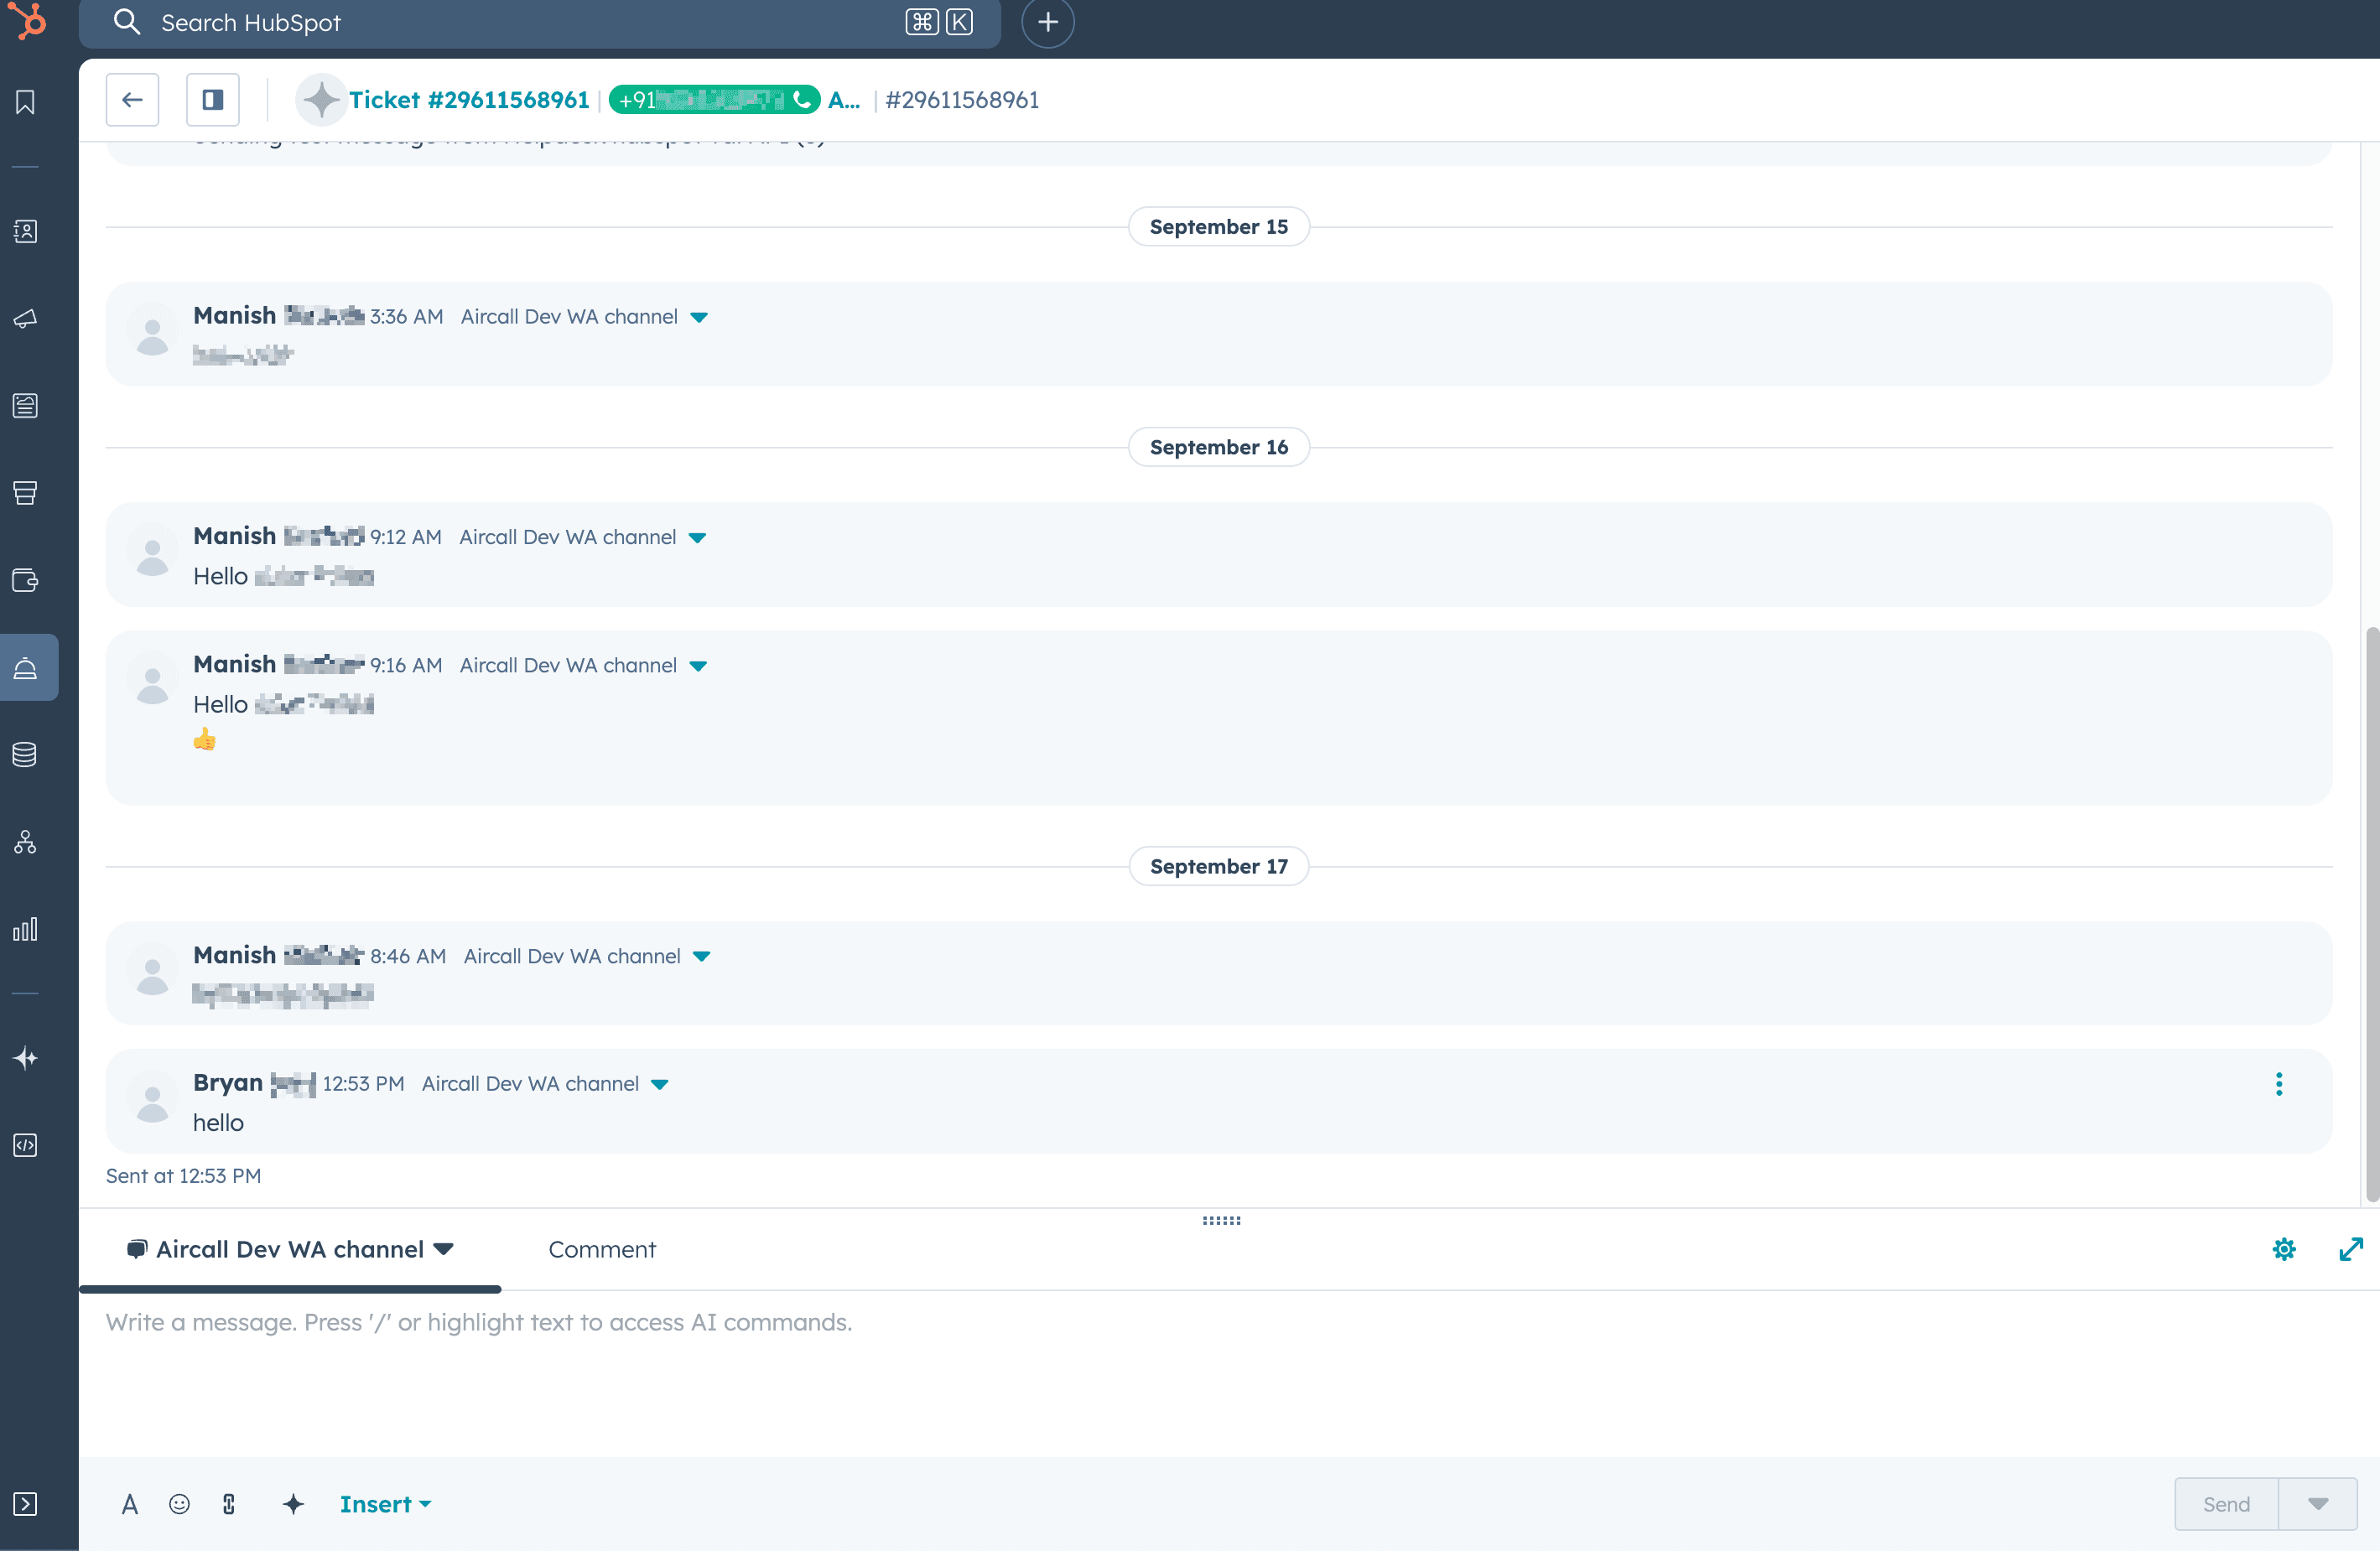Image resolution: width=2380 pixels, height=1551 pixels.
Task: Click the text formatting A icon
Action: click(129, 1504)
